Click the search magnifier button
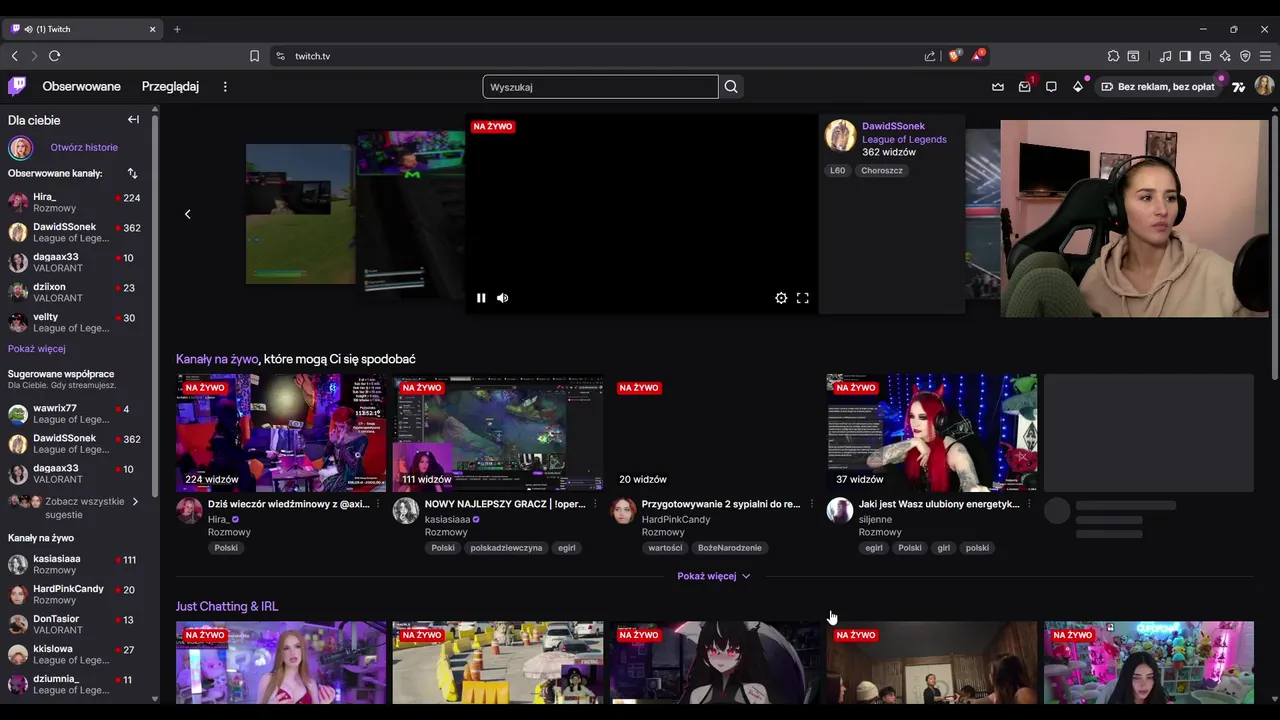The height and width of the screenshot is (720, 1280). coord(731,87)
